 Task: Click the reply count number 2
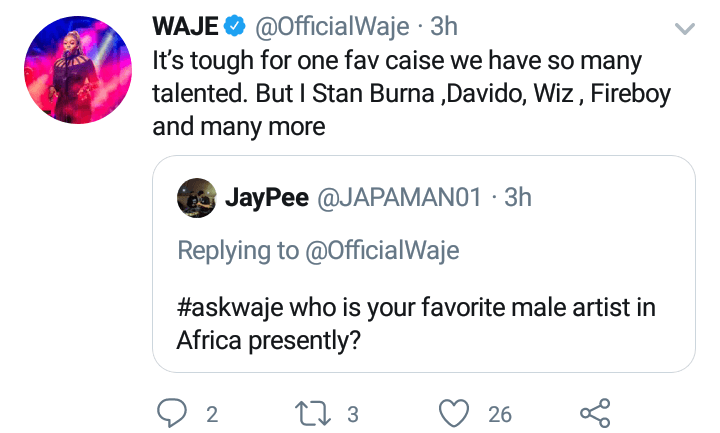click(x=212, y=413)
